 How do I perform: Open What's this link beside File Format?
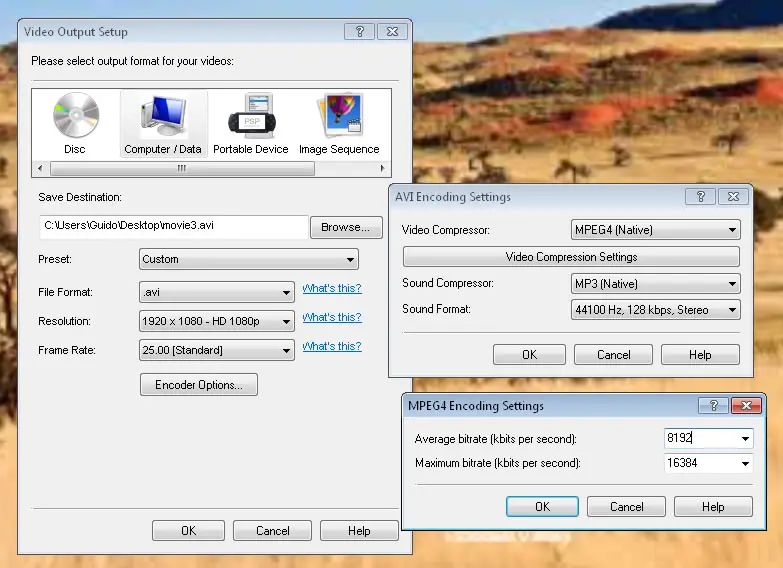click(x=332, y=288)
